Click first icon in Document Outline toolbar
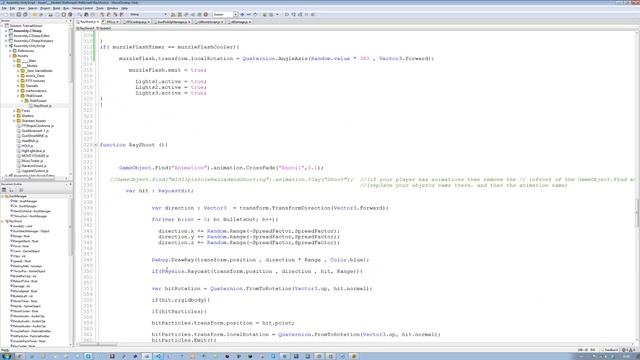This screenshot has width=640, height=360. coord(4,190)
